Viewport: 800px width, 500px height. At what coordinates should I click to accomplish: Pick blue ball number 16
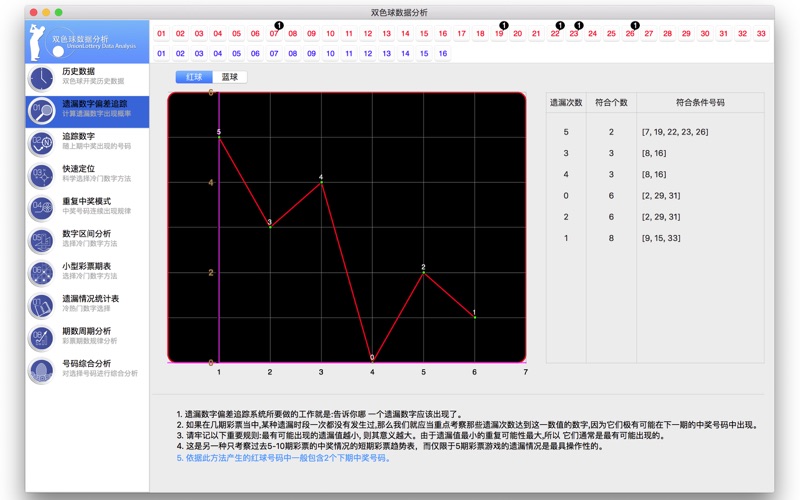coord(443,54)
